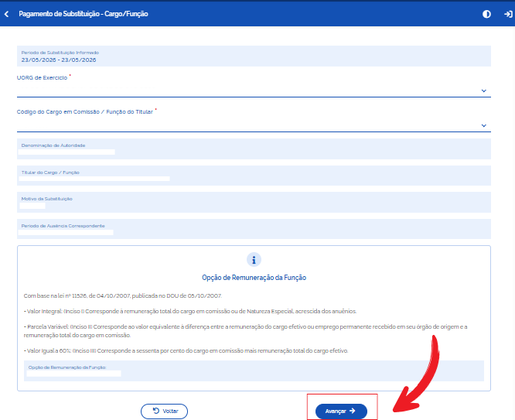The height and width of the screenshot is (420, 515).
Task: Click the Voltar button
Action: [164, 411]
